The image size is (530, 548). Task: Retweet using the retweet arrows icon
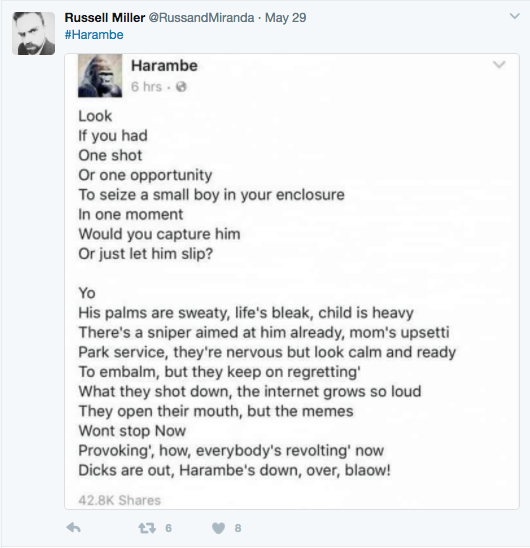147,528
